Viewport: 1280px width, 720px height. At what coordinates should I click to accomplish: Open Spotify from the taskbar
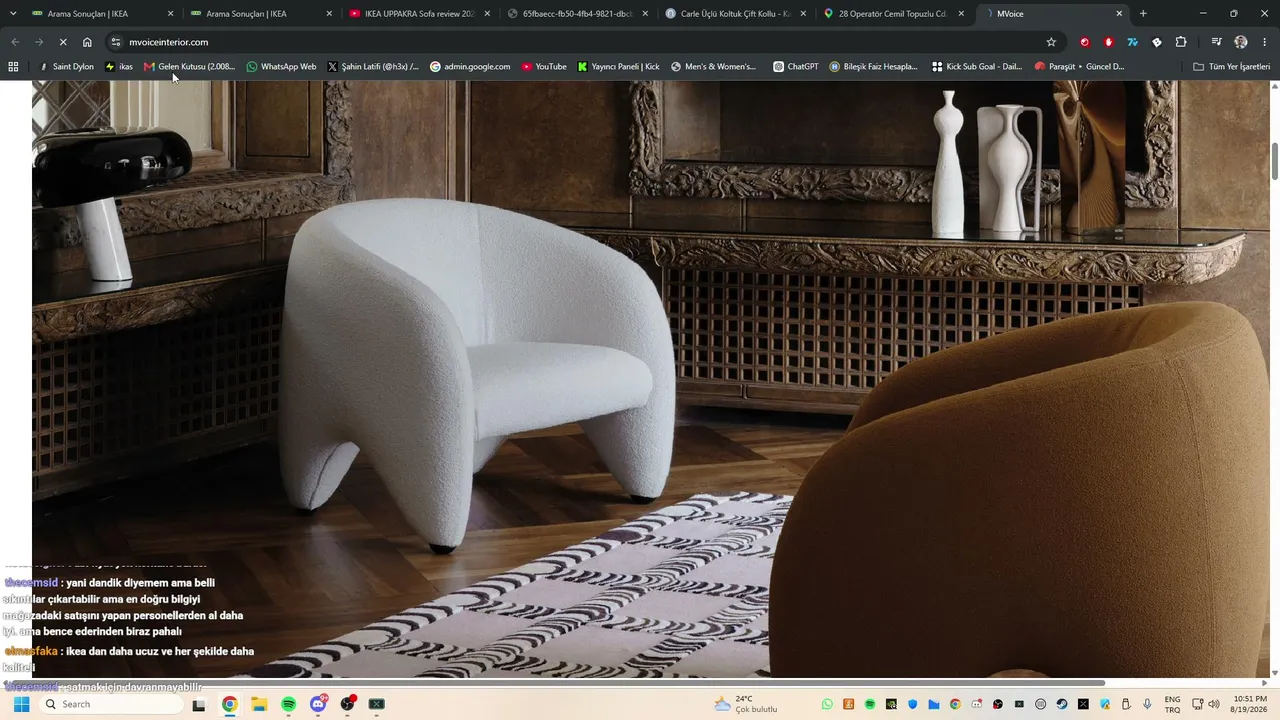[x=288, y=704]
